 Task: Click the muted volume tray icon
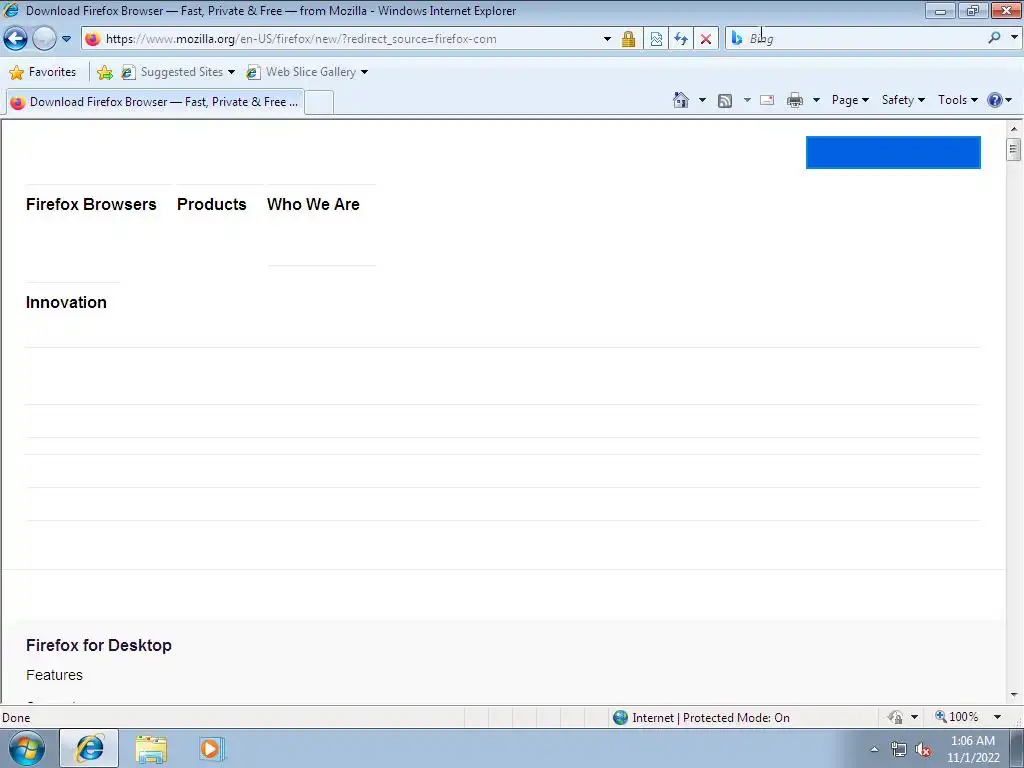pos(923,750)
